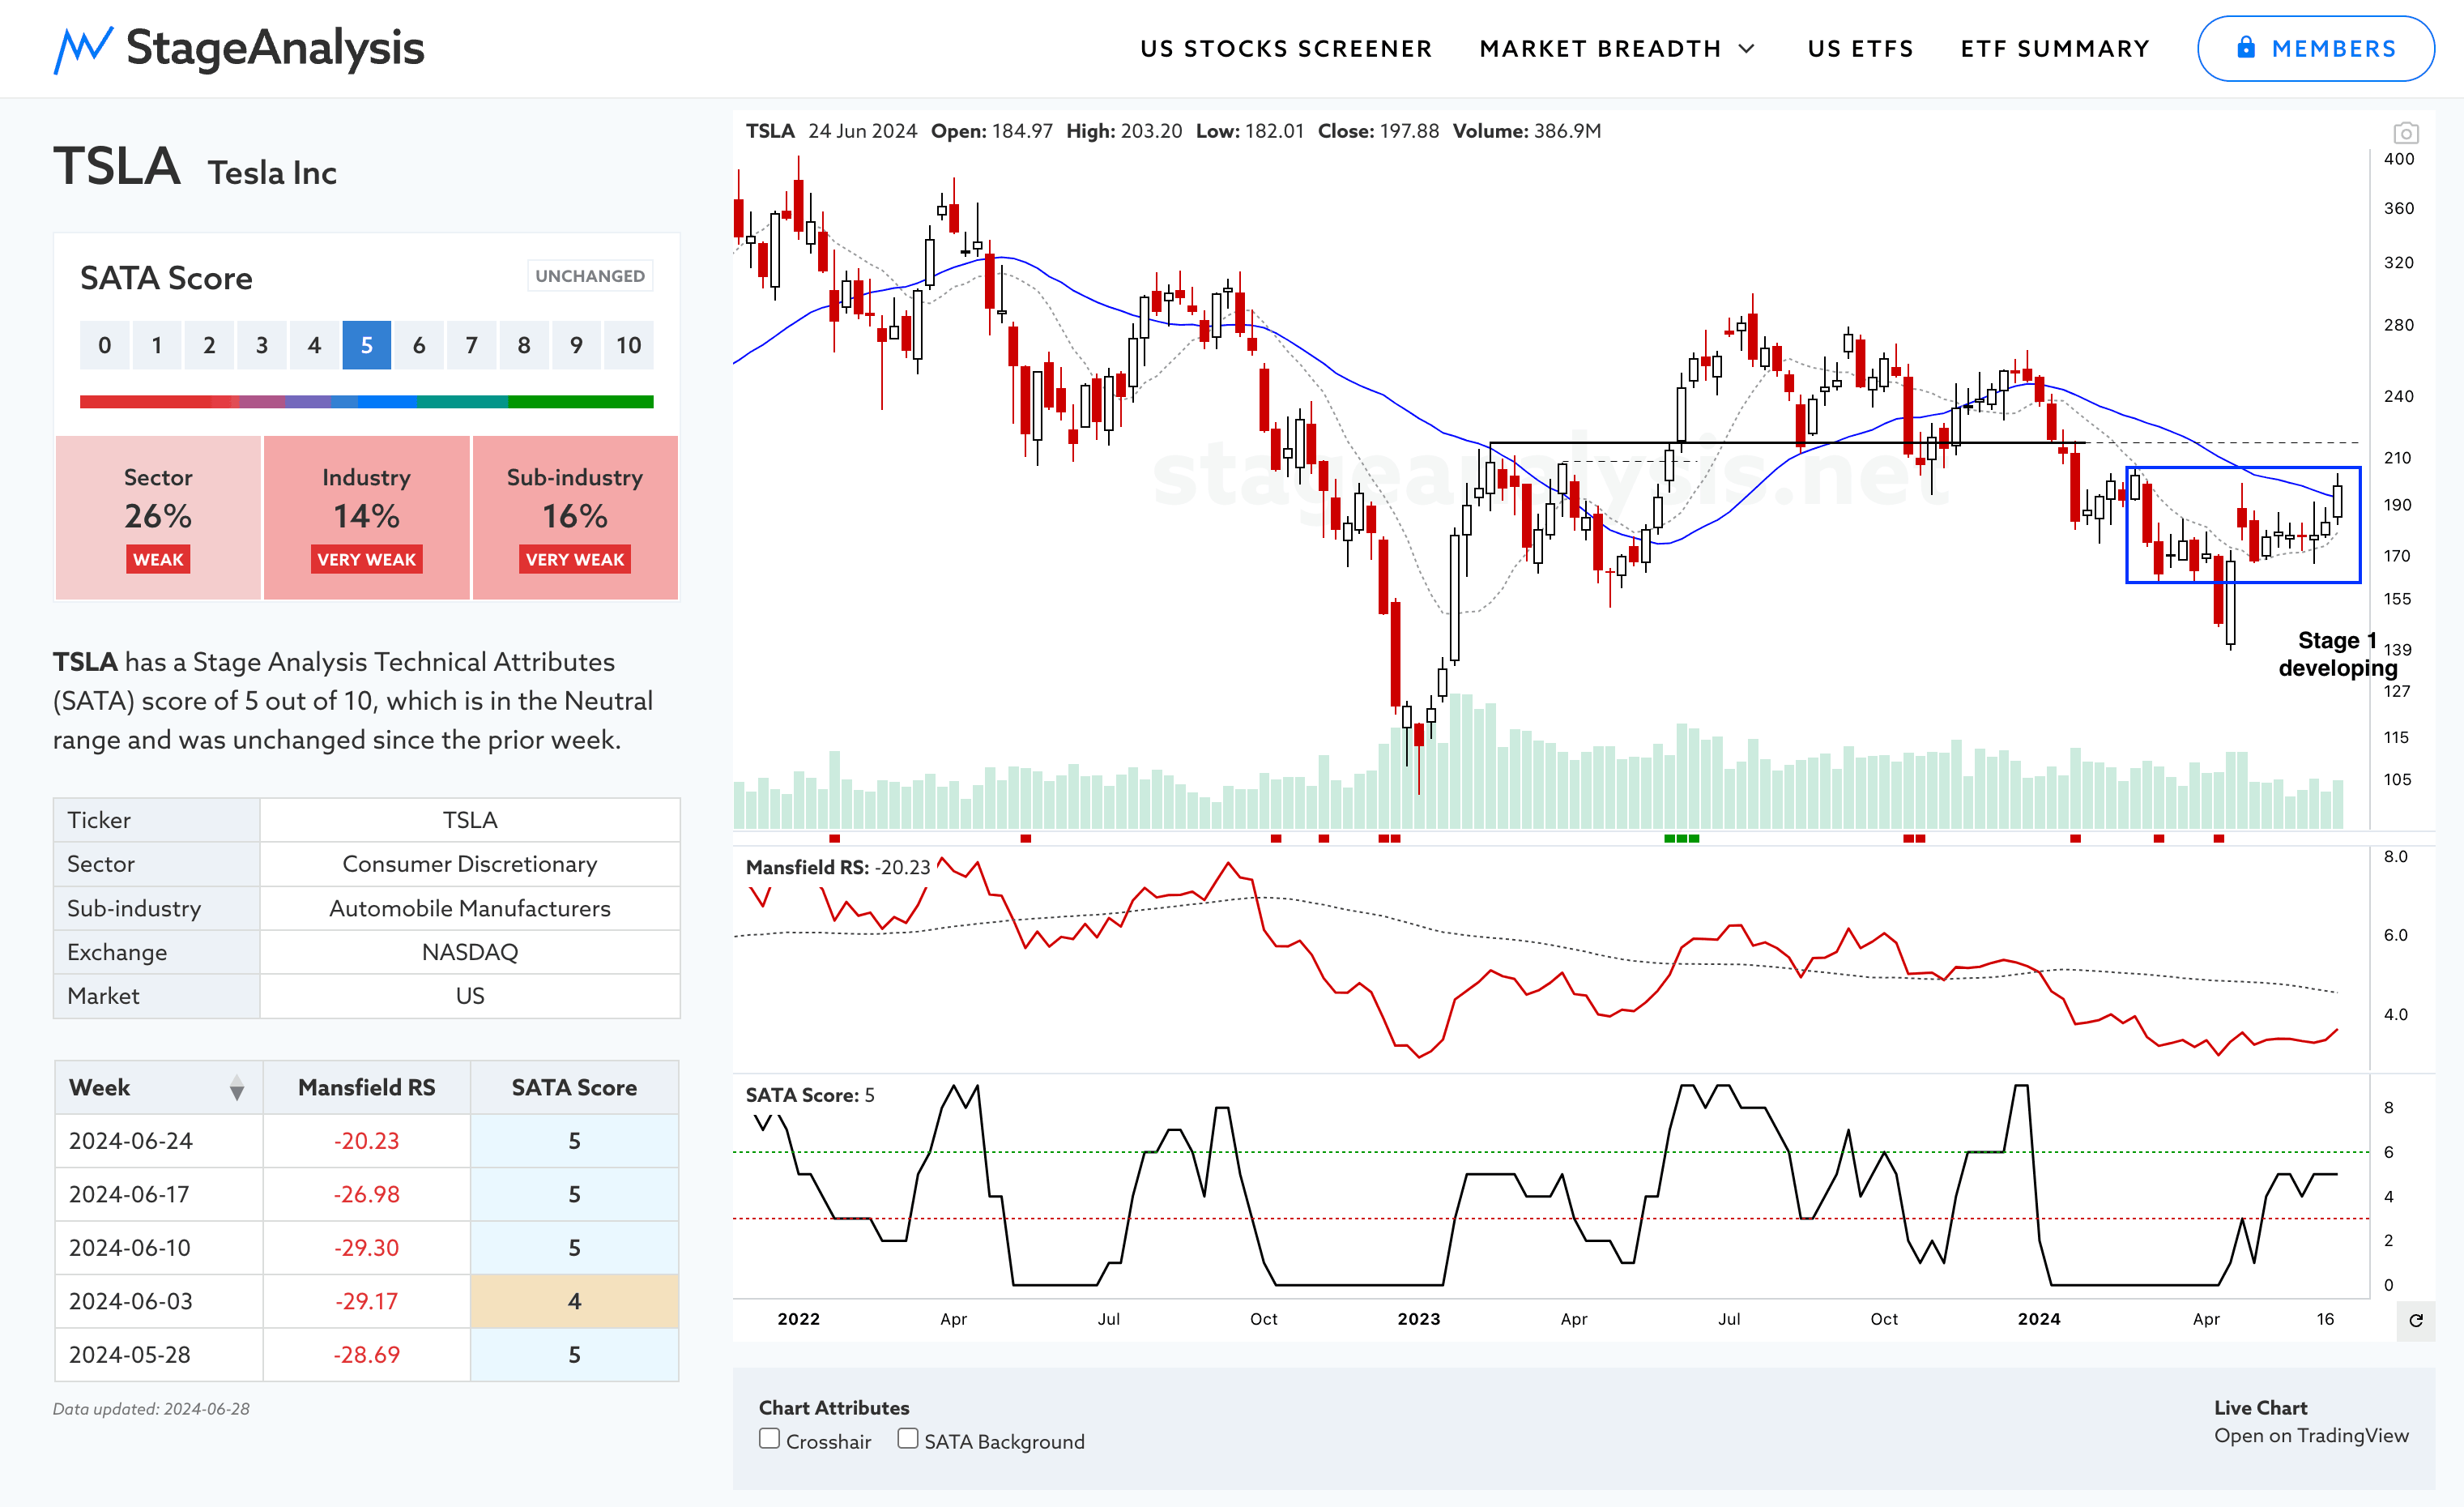Enable the SATA Background checkbox
Screen dimensions: 2464x1507
coord(907,1438)
